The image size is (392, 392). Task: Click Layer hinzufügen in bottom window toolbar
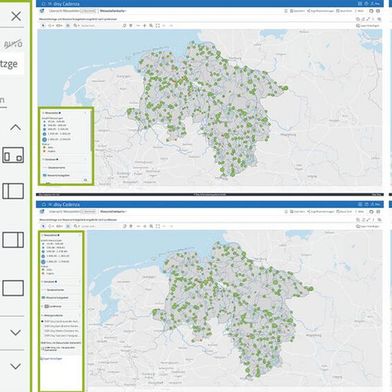click(368, 226)
